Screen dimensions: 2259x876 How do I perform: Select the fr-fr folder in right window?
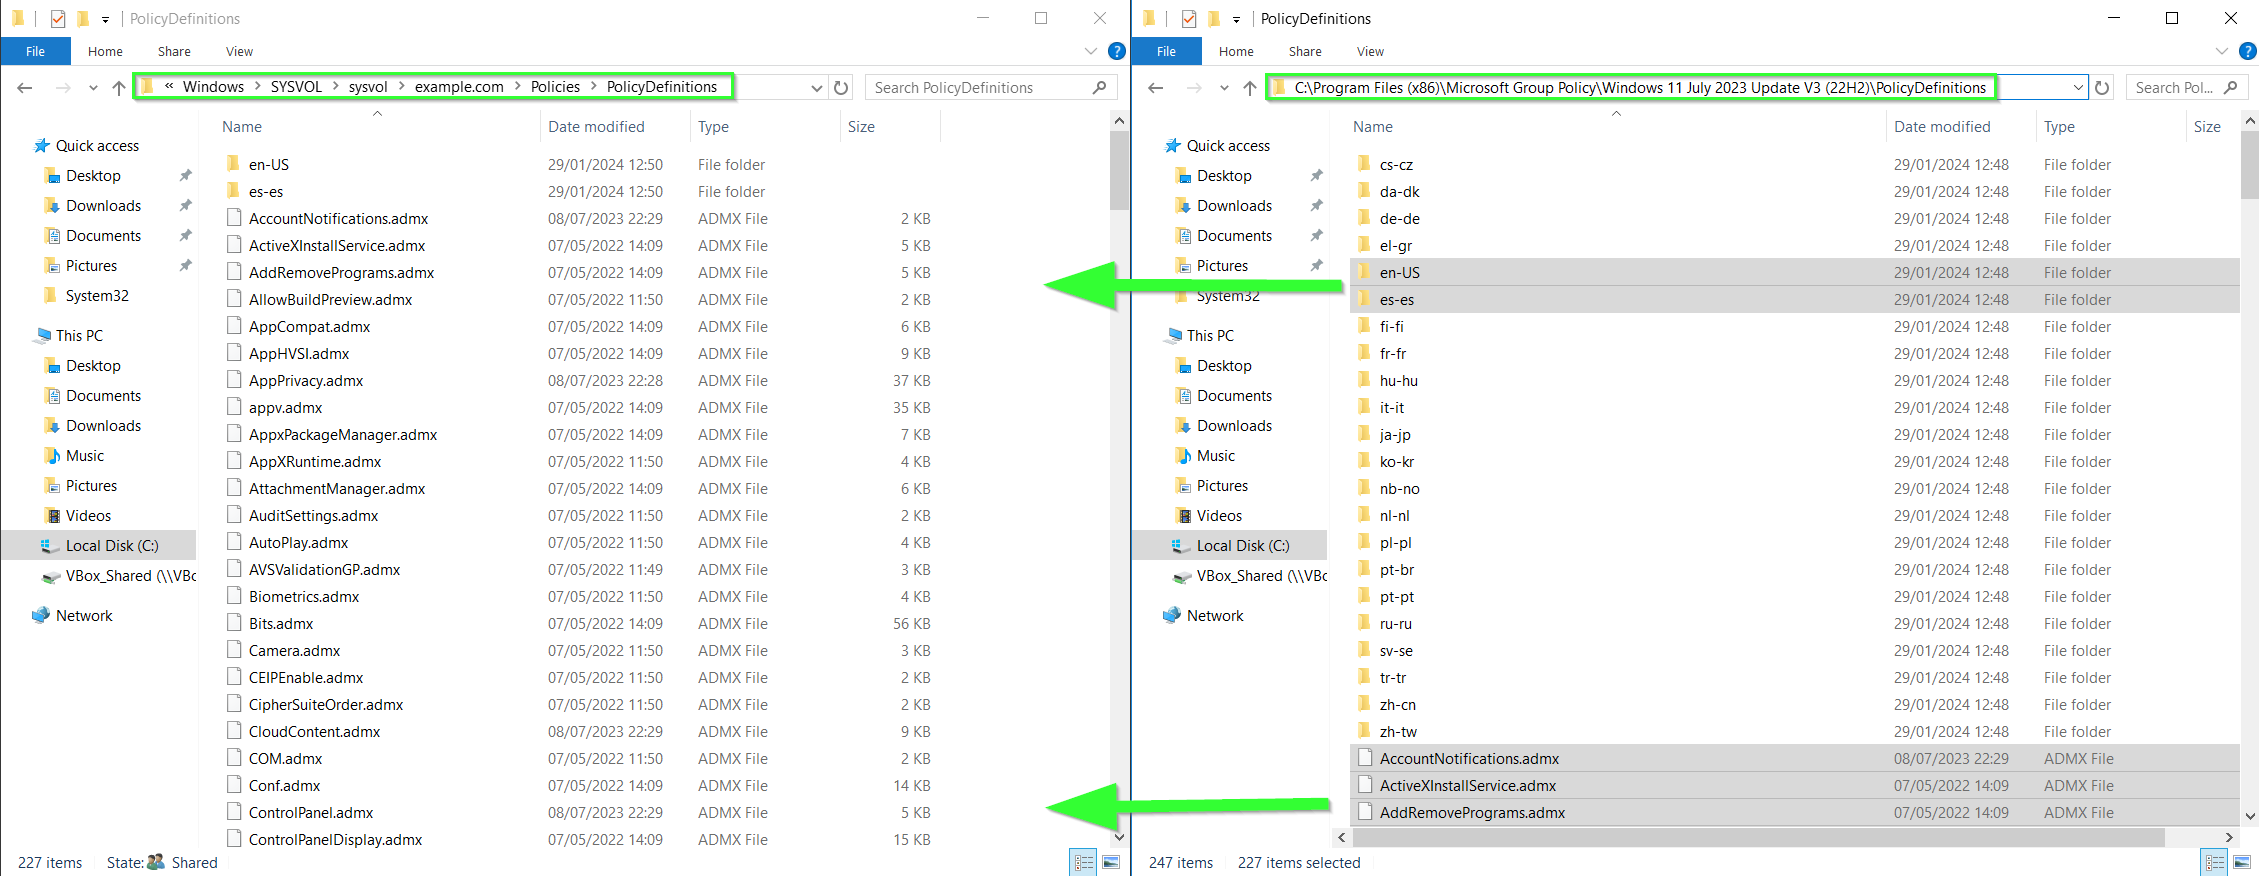coord(1393,354)
